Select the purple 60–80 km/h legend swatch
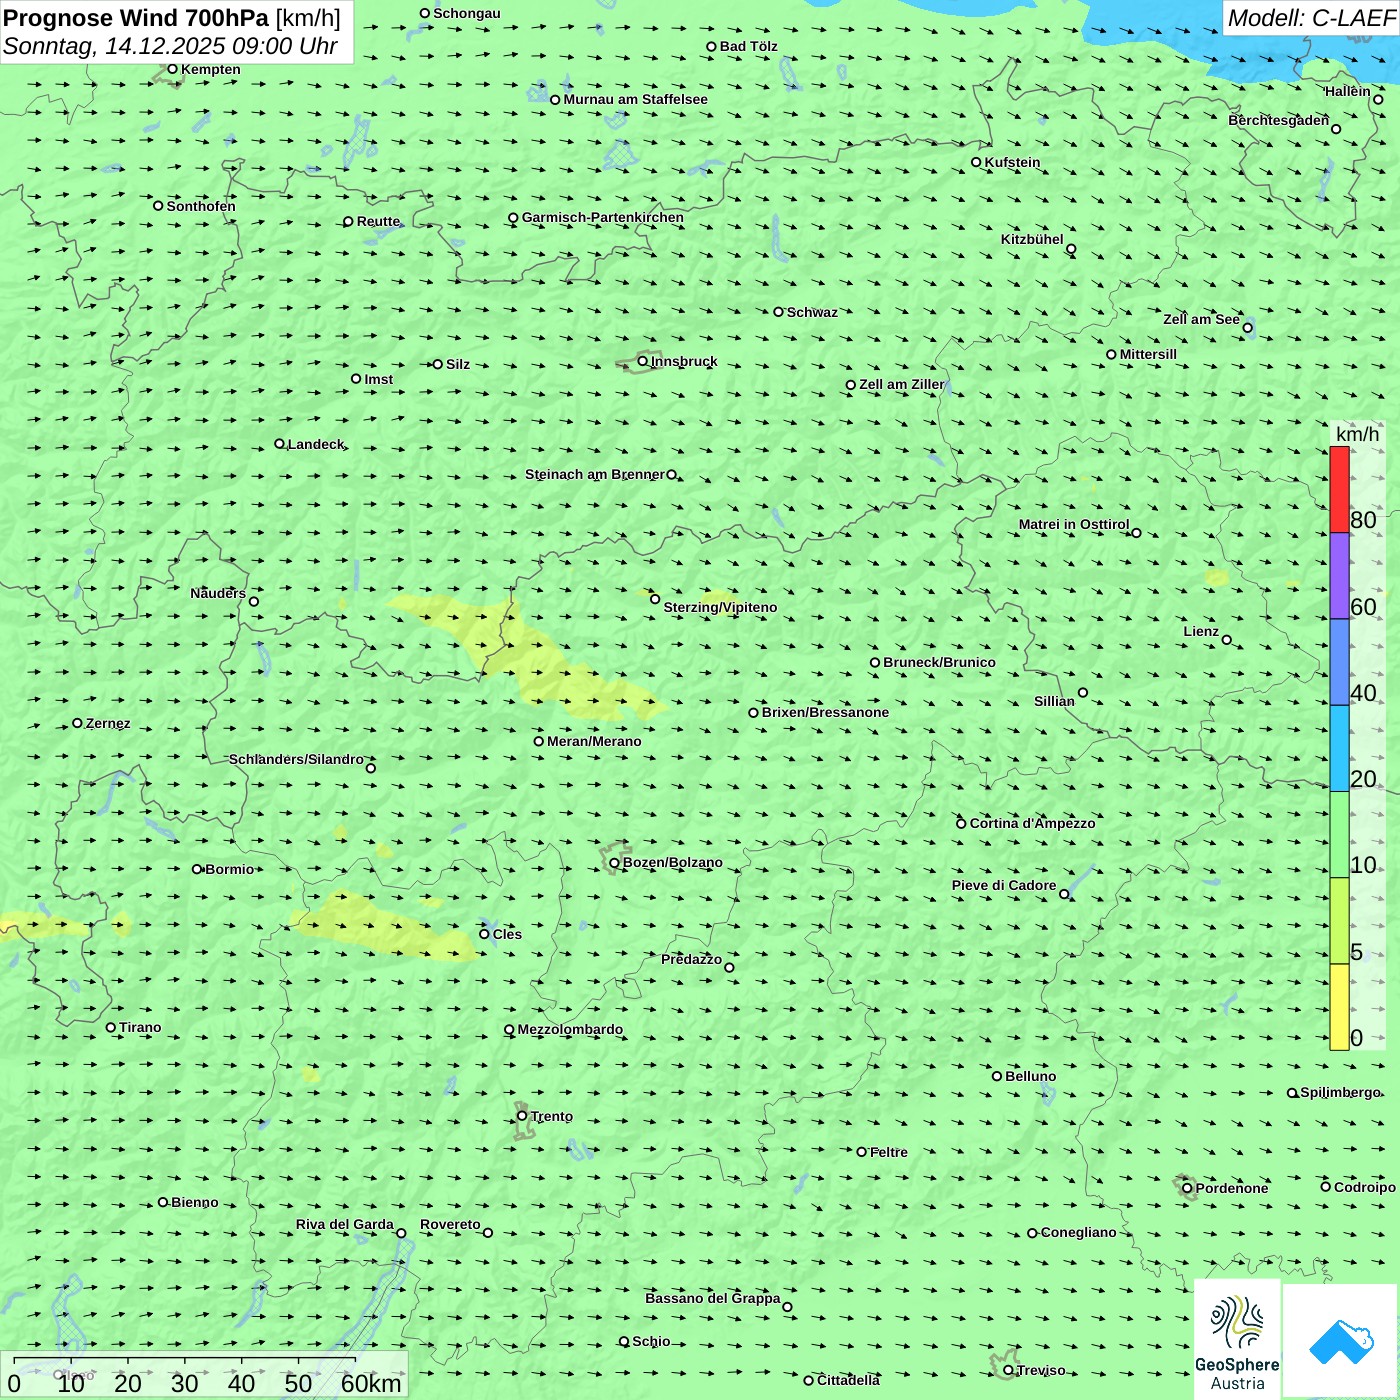 point(1339,576)
